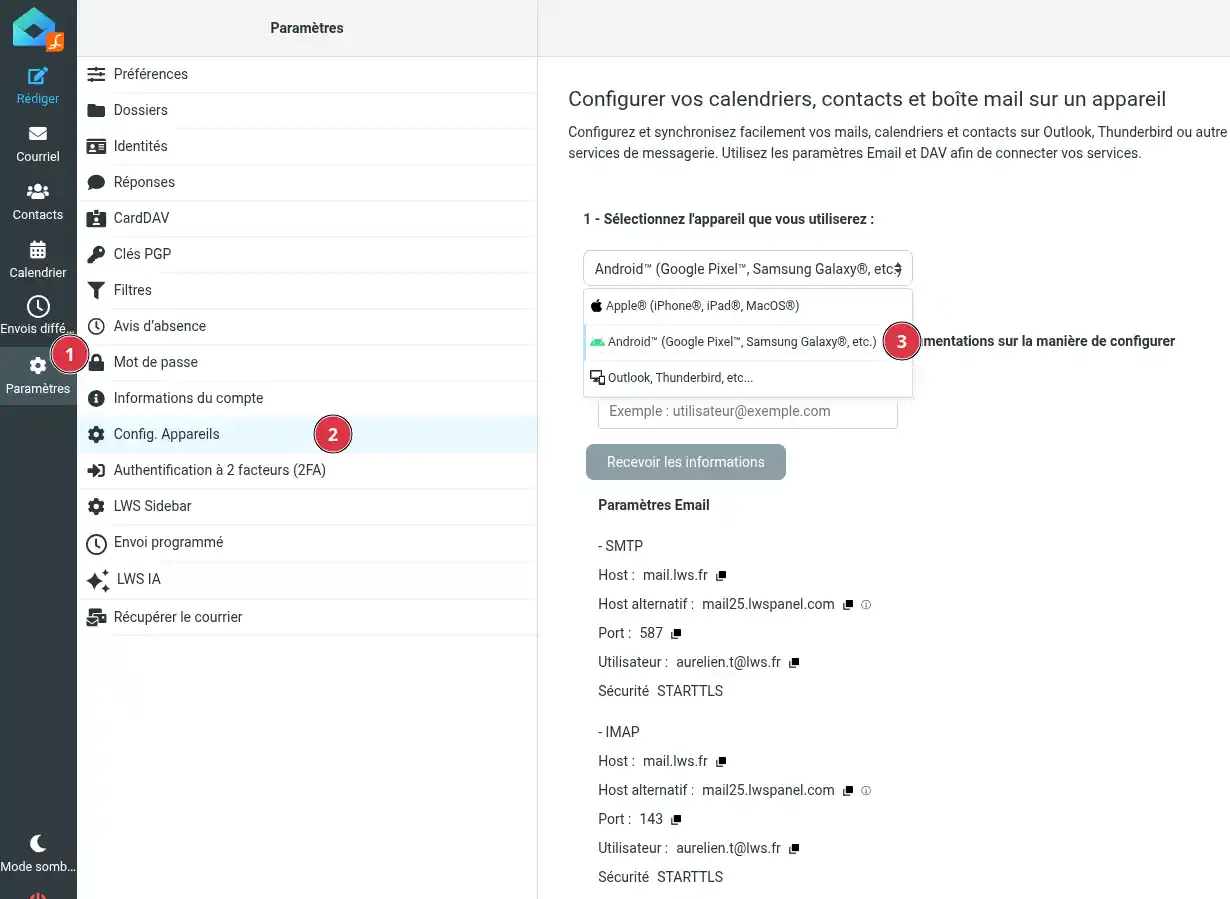Open Informations du compte
Screen dimensions: 1230x899
click(x=307, y=398)
